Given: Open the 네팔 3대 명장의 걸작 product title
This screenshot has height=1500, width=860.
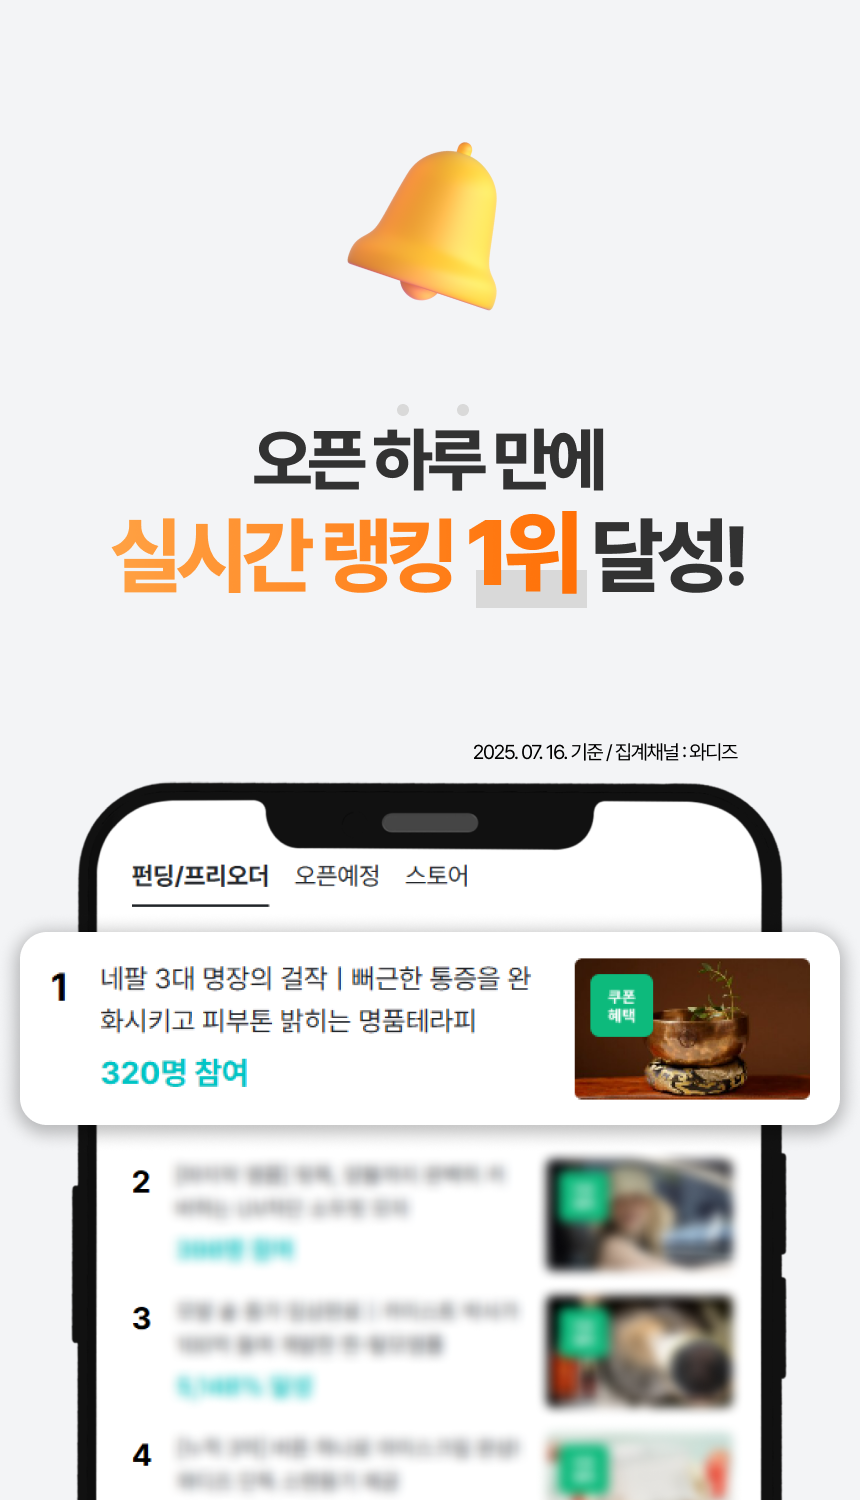Looking at the screenshot, I should point(315,999).
